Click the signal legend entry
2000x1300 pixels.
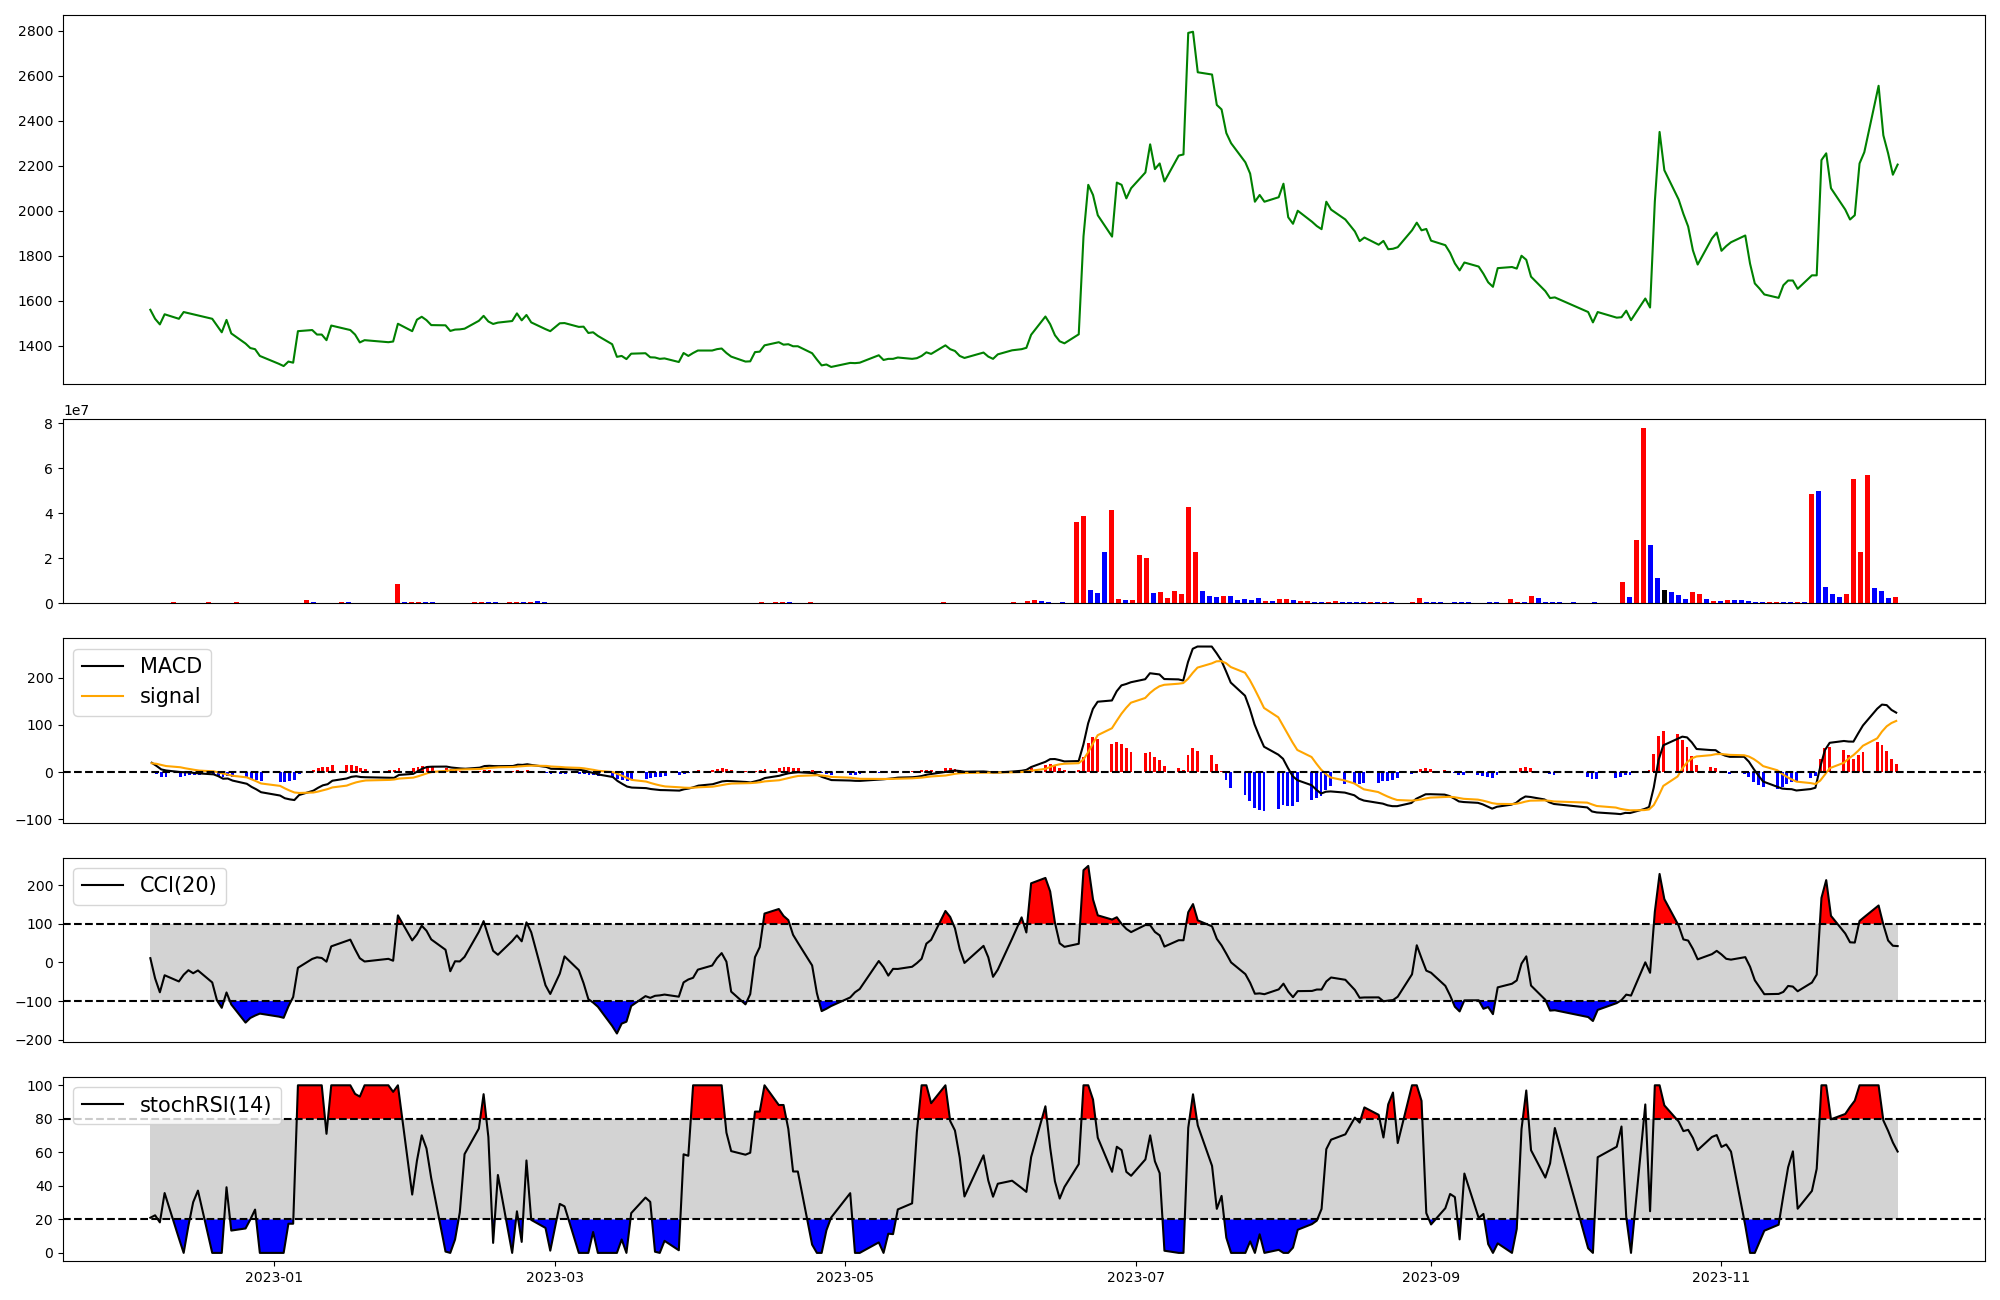click(169, 696)
